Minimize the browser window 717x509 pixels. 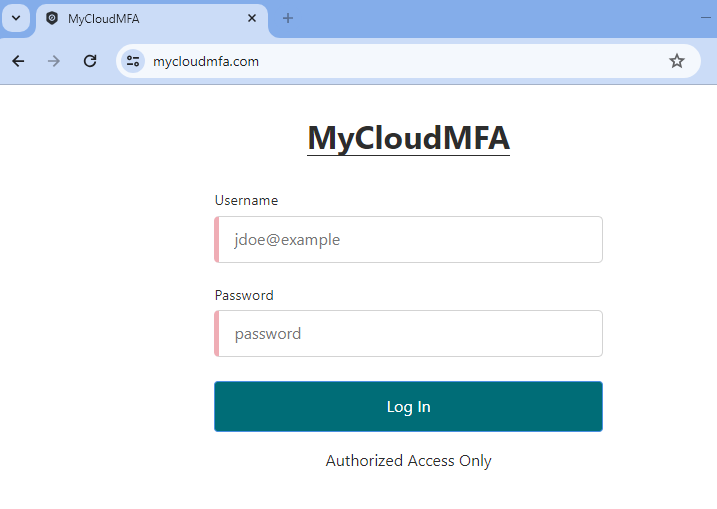click(x=706, y=18)
